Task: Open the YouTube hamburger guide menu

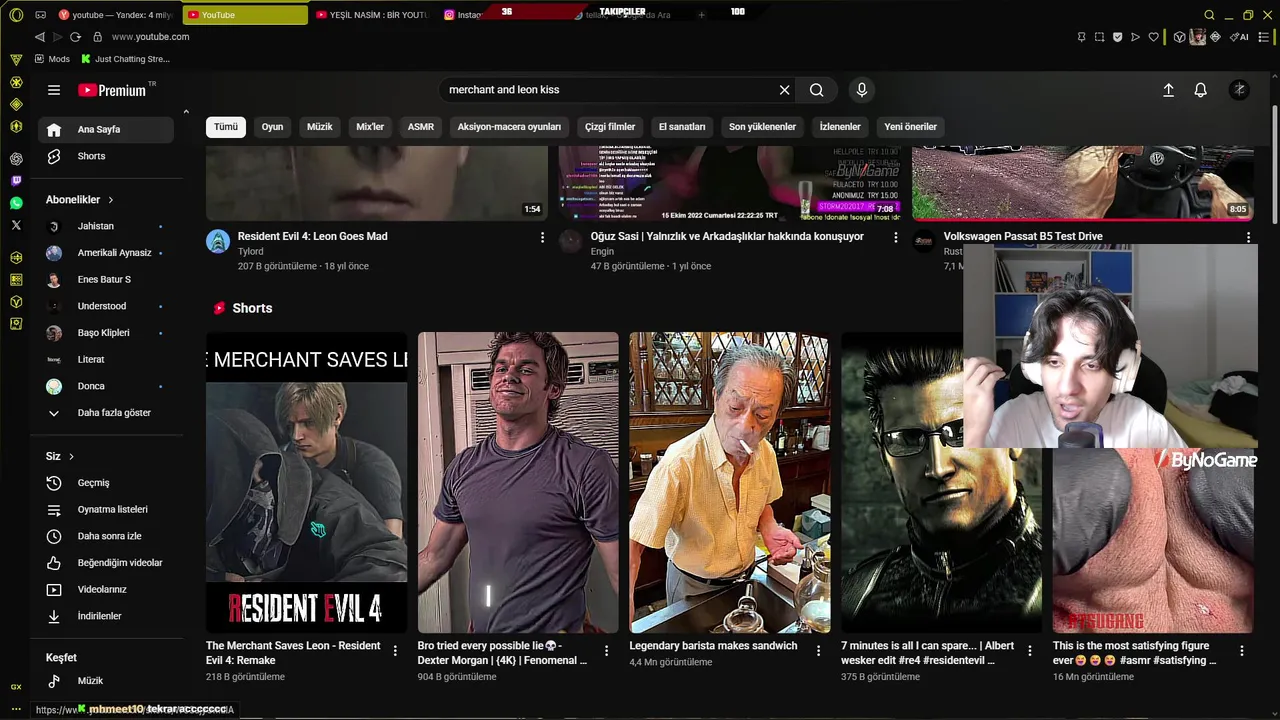Action: click(54, 90)
